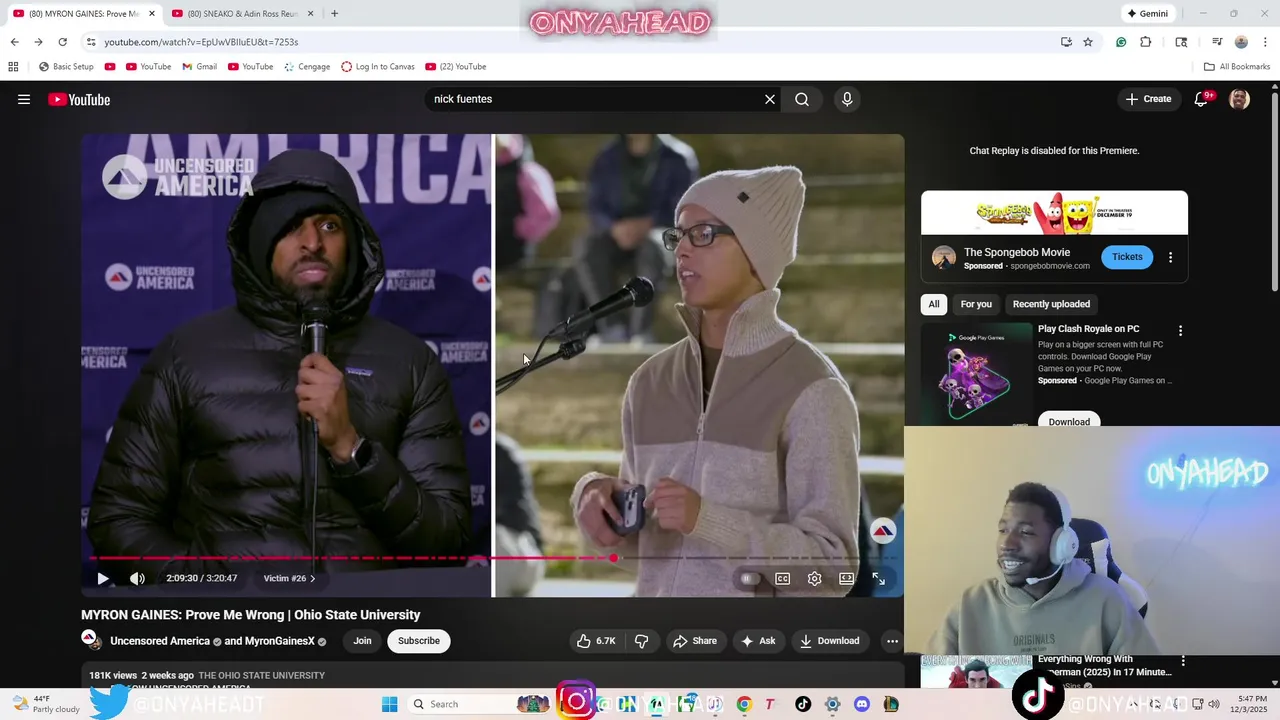Viewport: 1280px width, 720px height.
Task: Open the Create menu
Action: click(1148, 99)
